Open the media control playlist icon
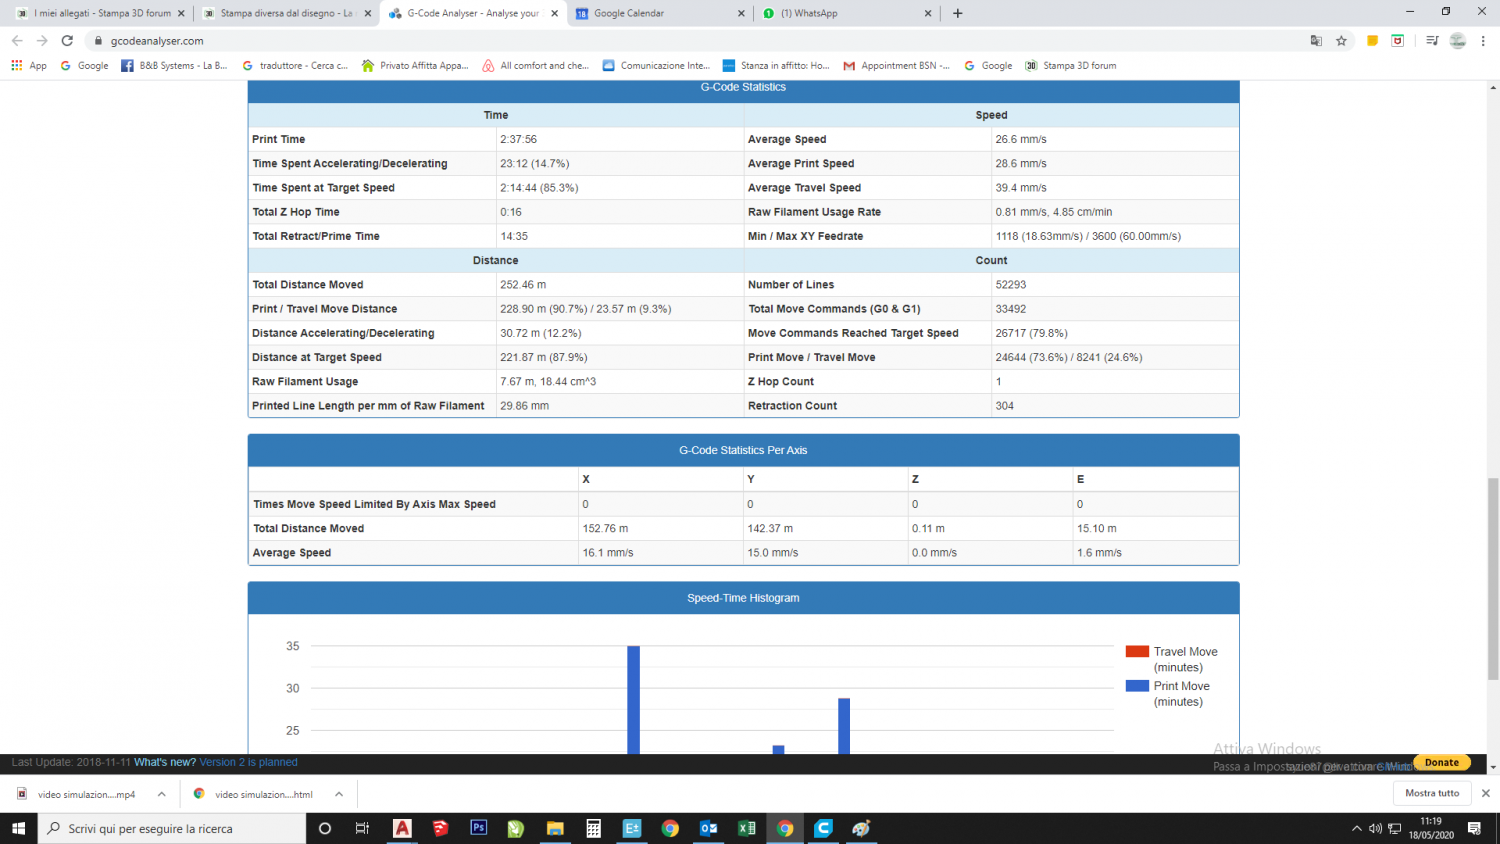1500x844 pixels. 1432,41
